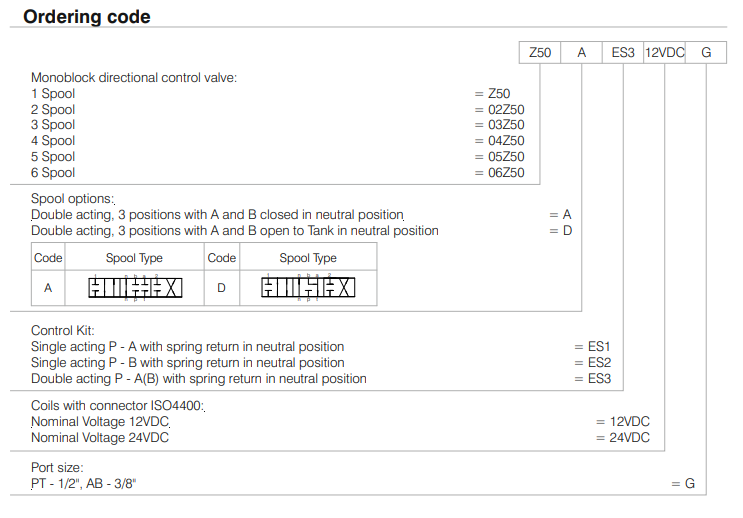Click the spool type A schematic symbol
743x518 pixels.
pos(136,288)
